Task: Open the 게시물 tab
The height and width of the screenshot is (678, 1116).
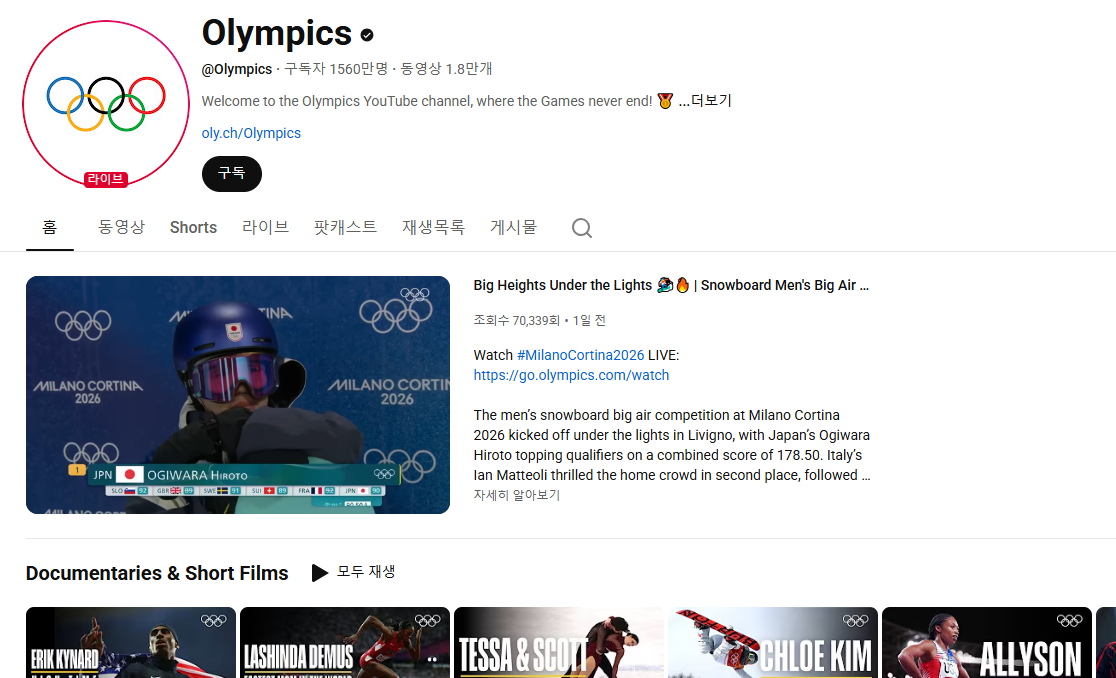Action: tap(513, 227)
